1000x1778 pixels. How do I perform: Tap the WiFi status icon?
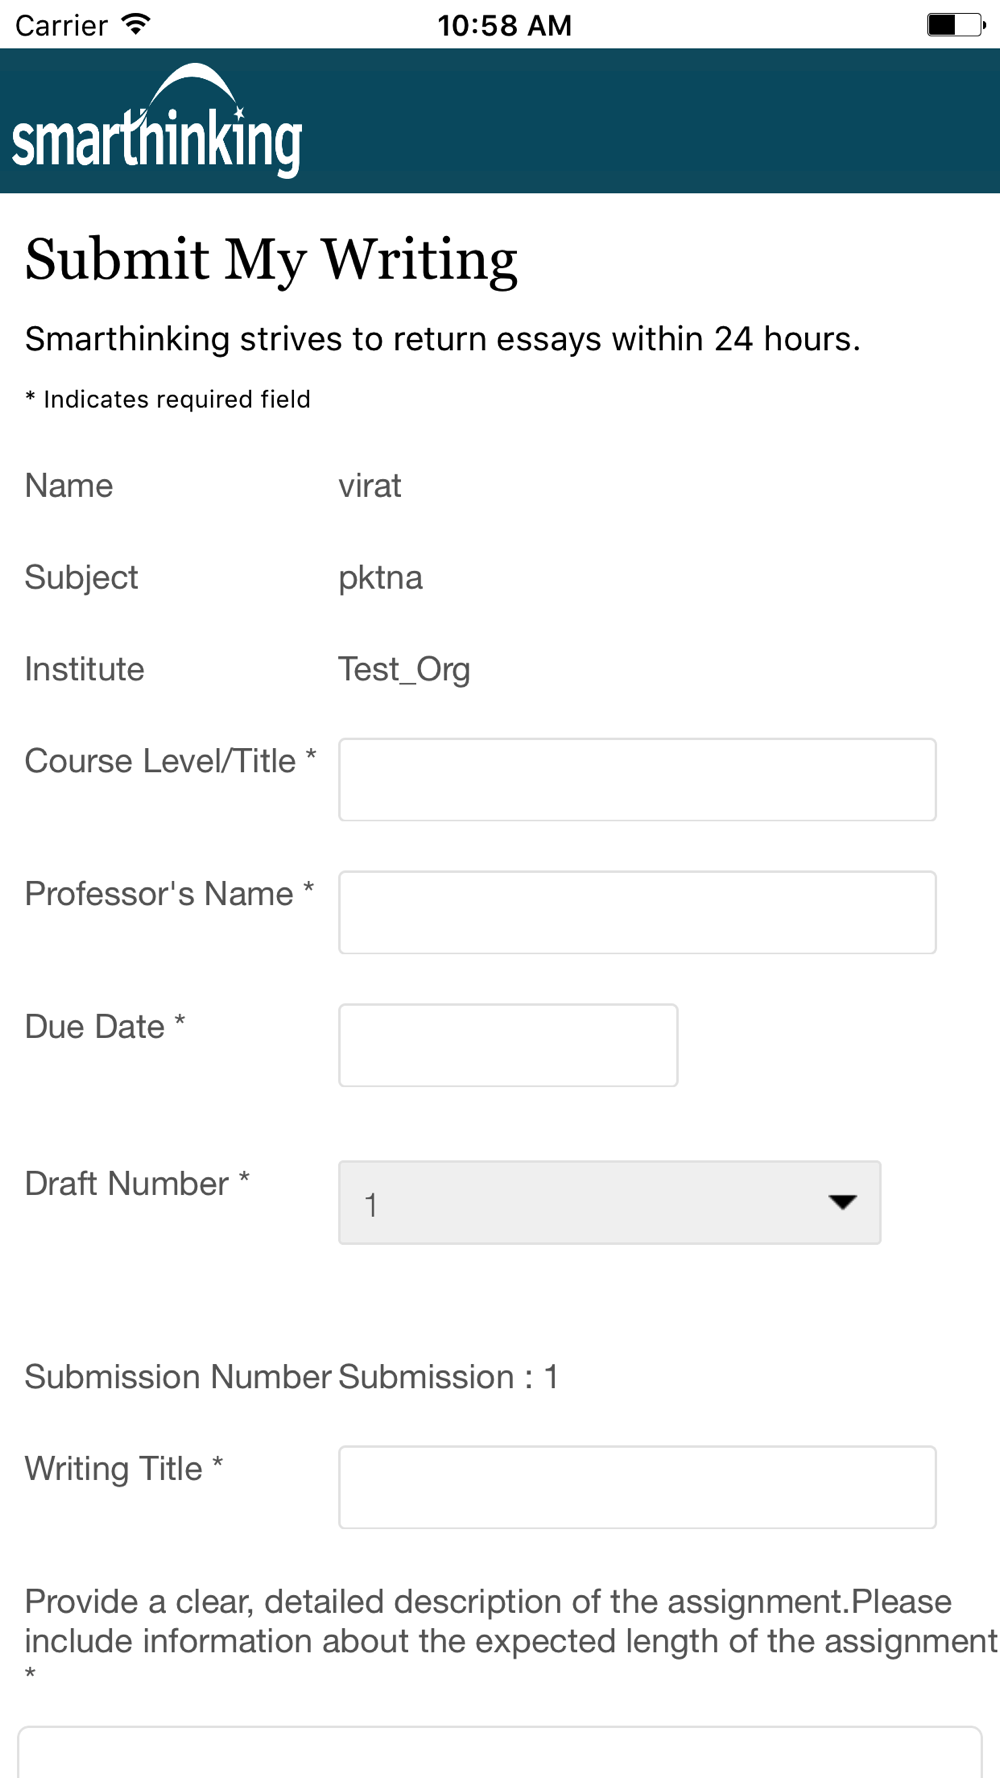(136, 24)
